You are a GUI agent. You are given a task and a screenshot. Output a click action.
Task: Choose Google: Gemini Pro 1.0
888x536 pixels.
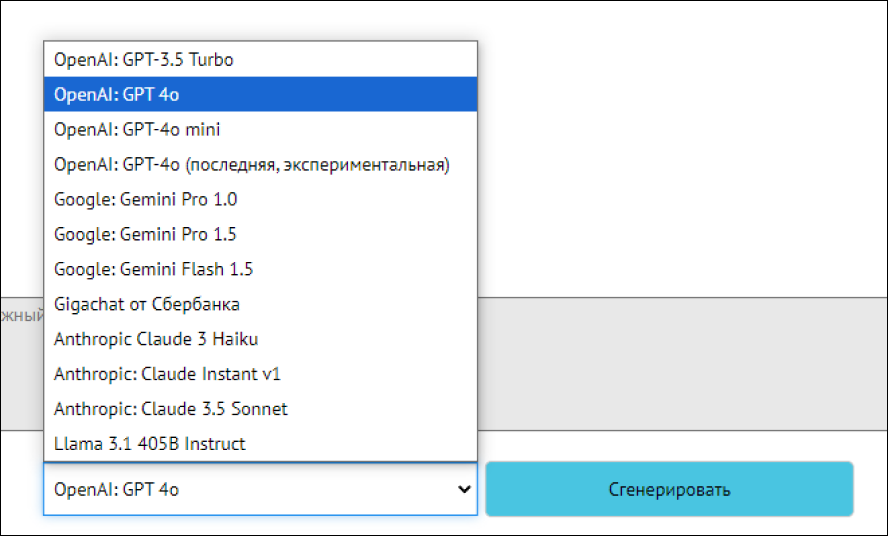point(146,200)
